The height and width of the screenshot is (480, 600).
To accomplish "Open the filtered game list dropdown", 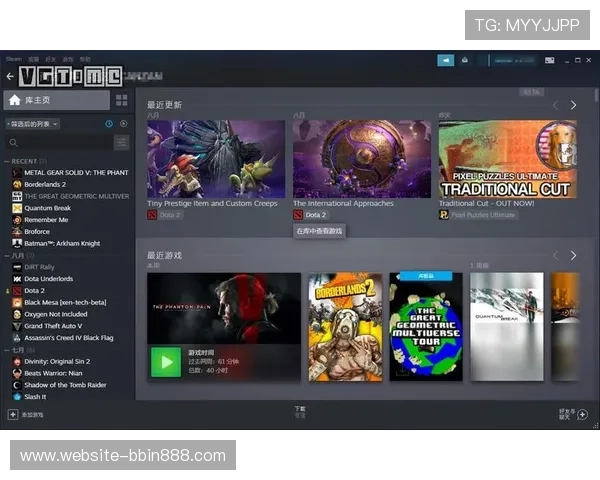I will (x=34, y=124).
